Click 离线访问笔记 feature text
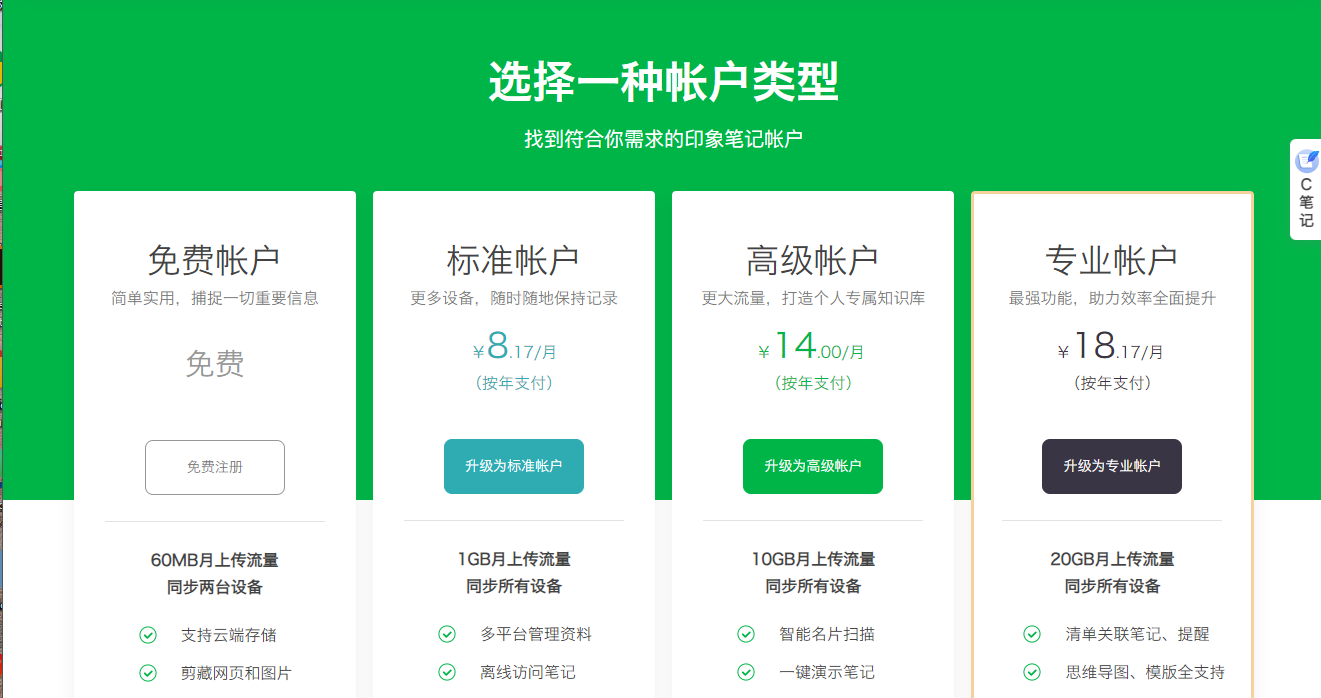The width and height of the screenshot is (1321, 698). point(528,672)
